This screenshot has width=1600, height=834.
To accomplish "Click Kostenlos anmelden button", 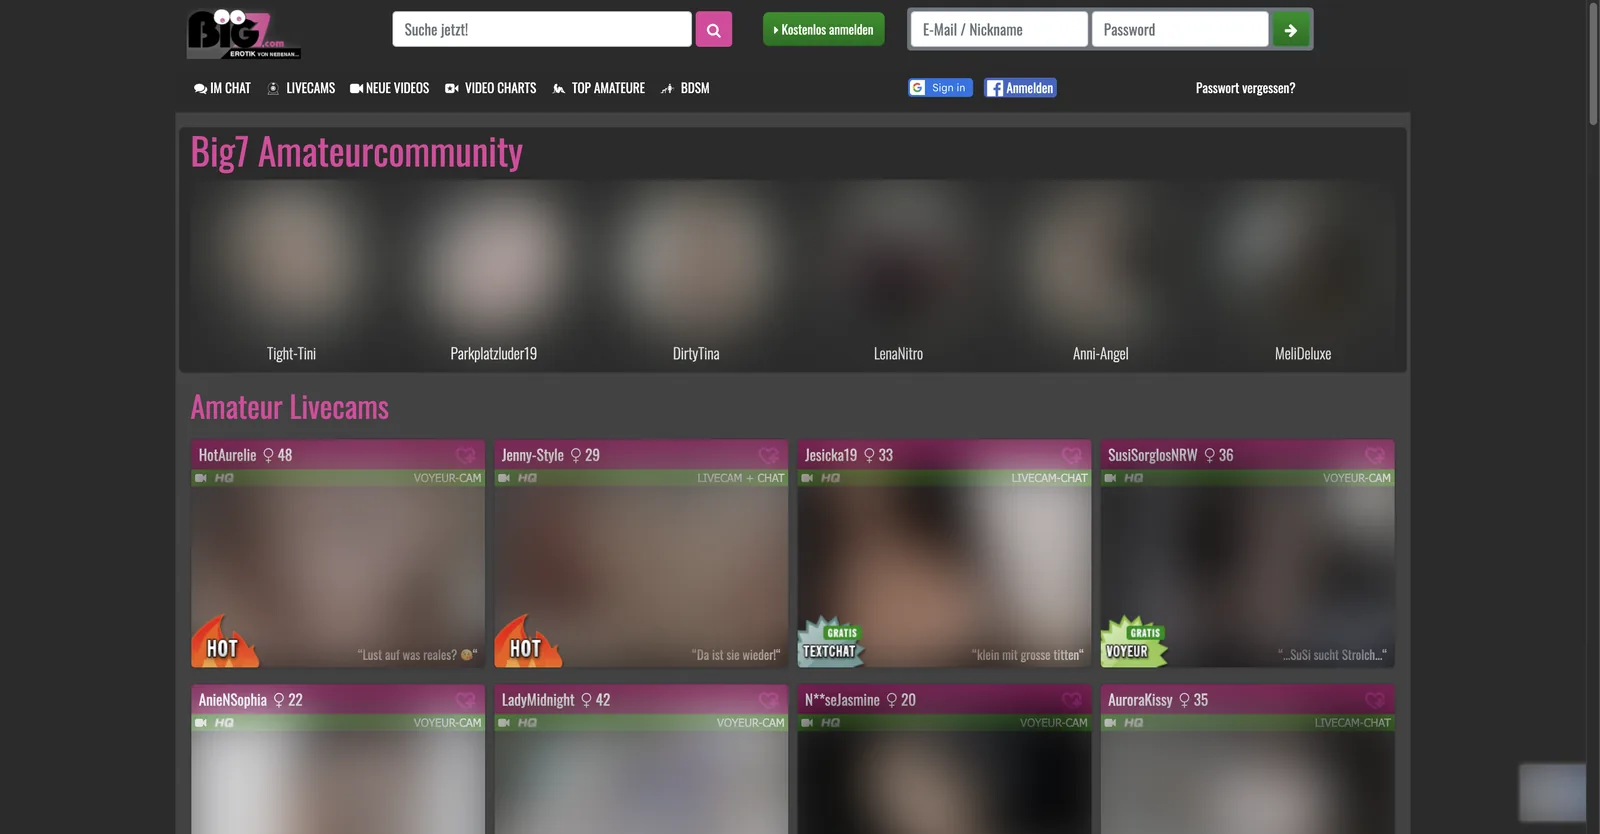I will coord(823,30).
